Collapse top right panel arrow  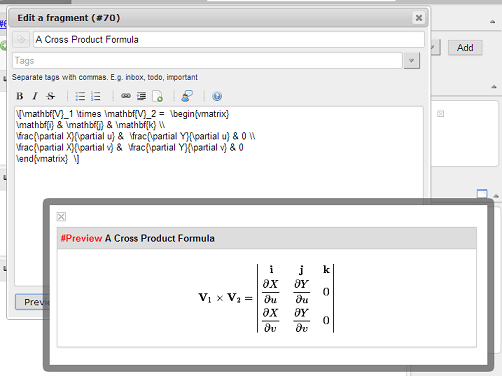[x=493, y=22]
